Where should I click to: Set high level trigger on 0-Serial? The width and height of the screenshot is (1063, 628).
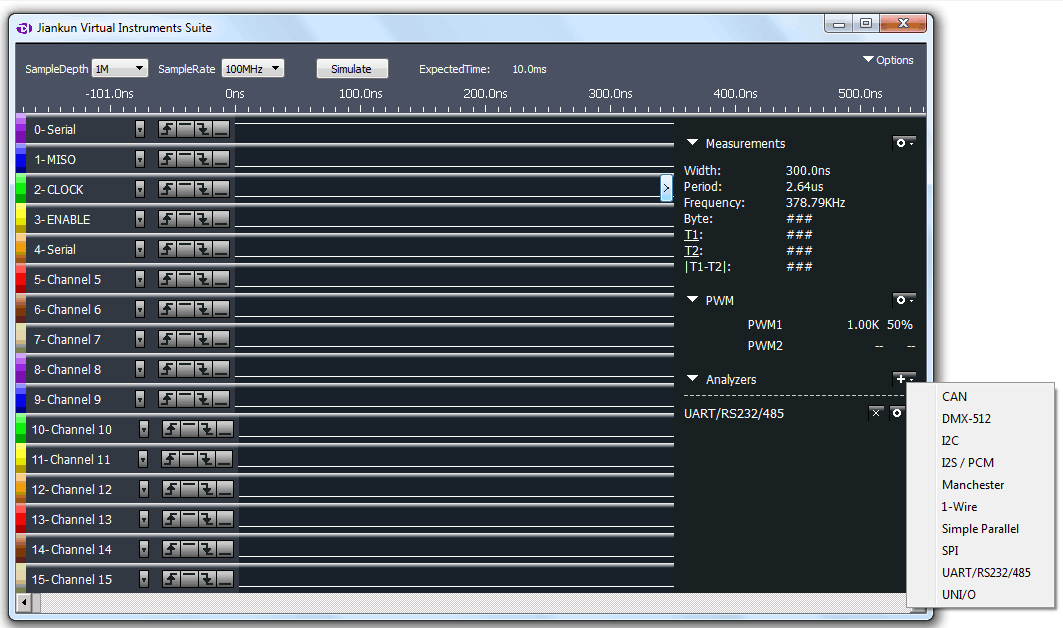tap(185, 129)
